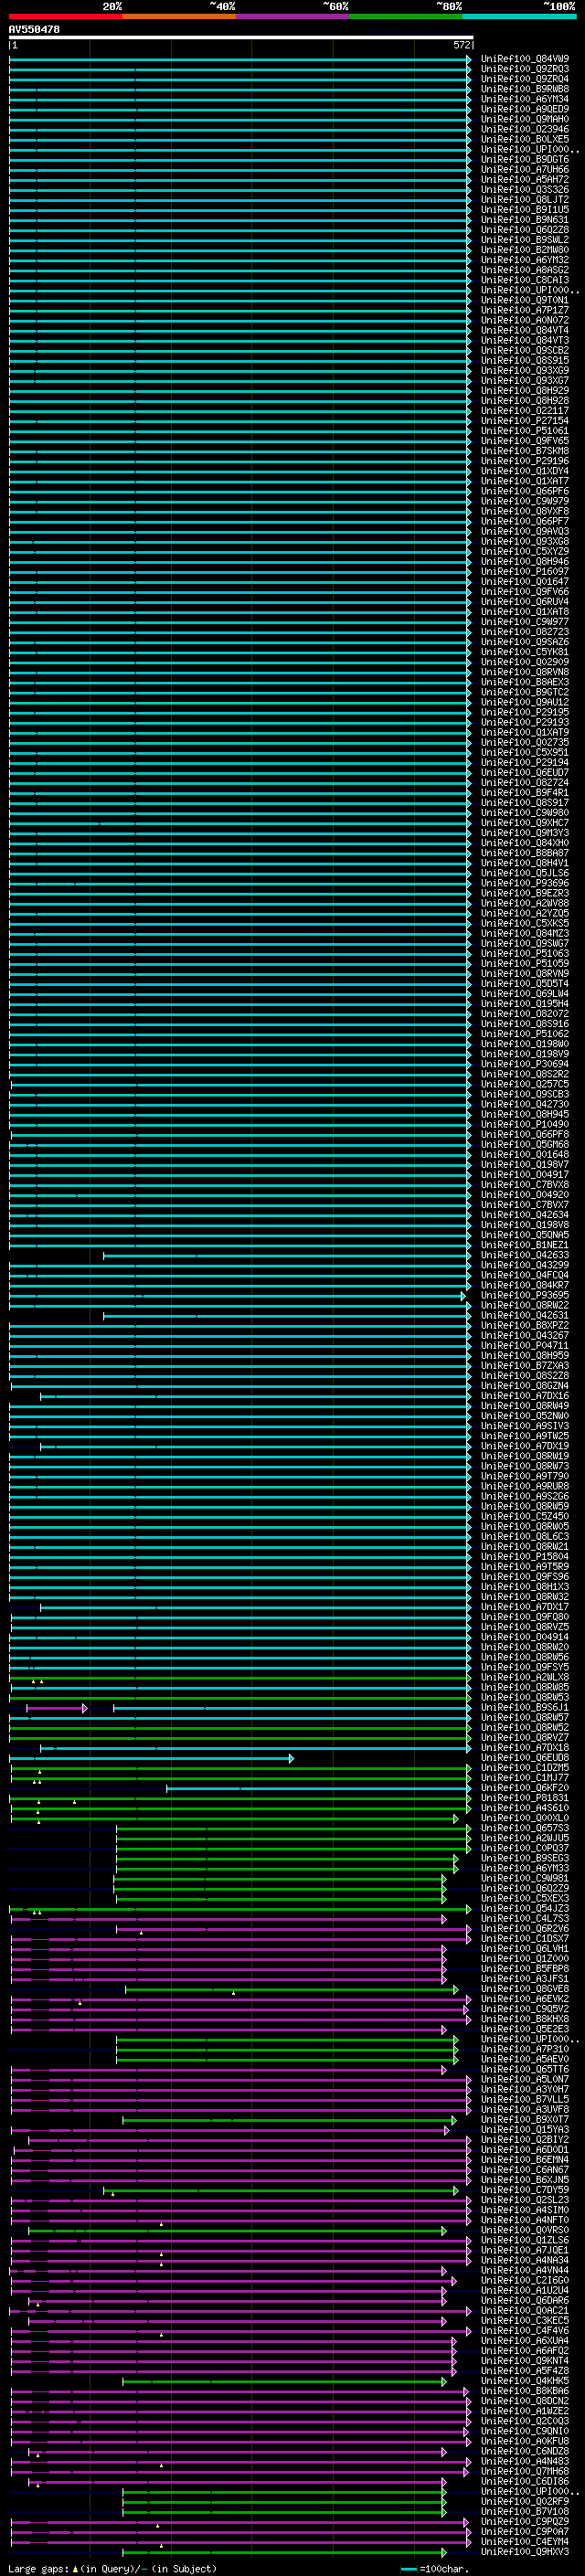Image resolution: width=585 pixels, height=2576 pixels.
Task: Click the UniRef100_Q02RF9 entry
Action: click(x=525, y=2501)
